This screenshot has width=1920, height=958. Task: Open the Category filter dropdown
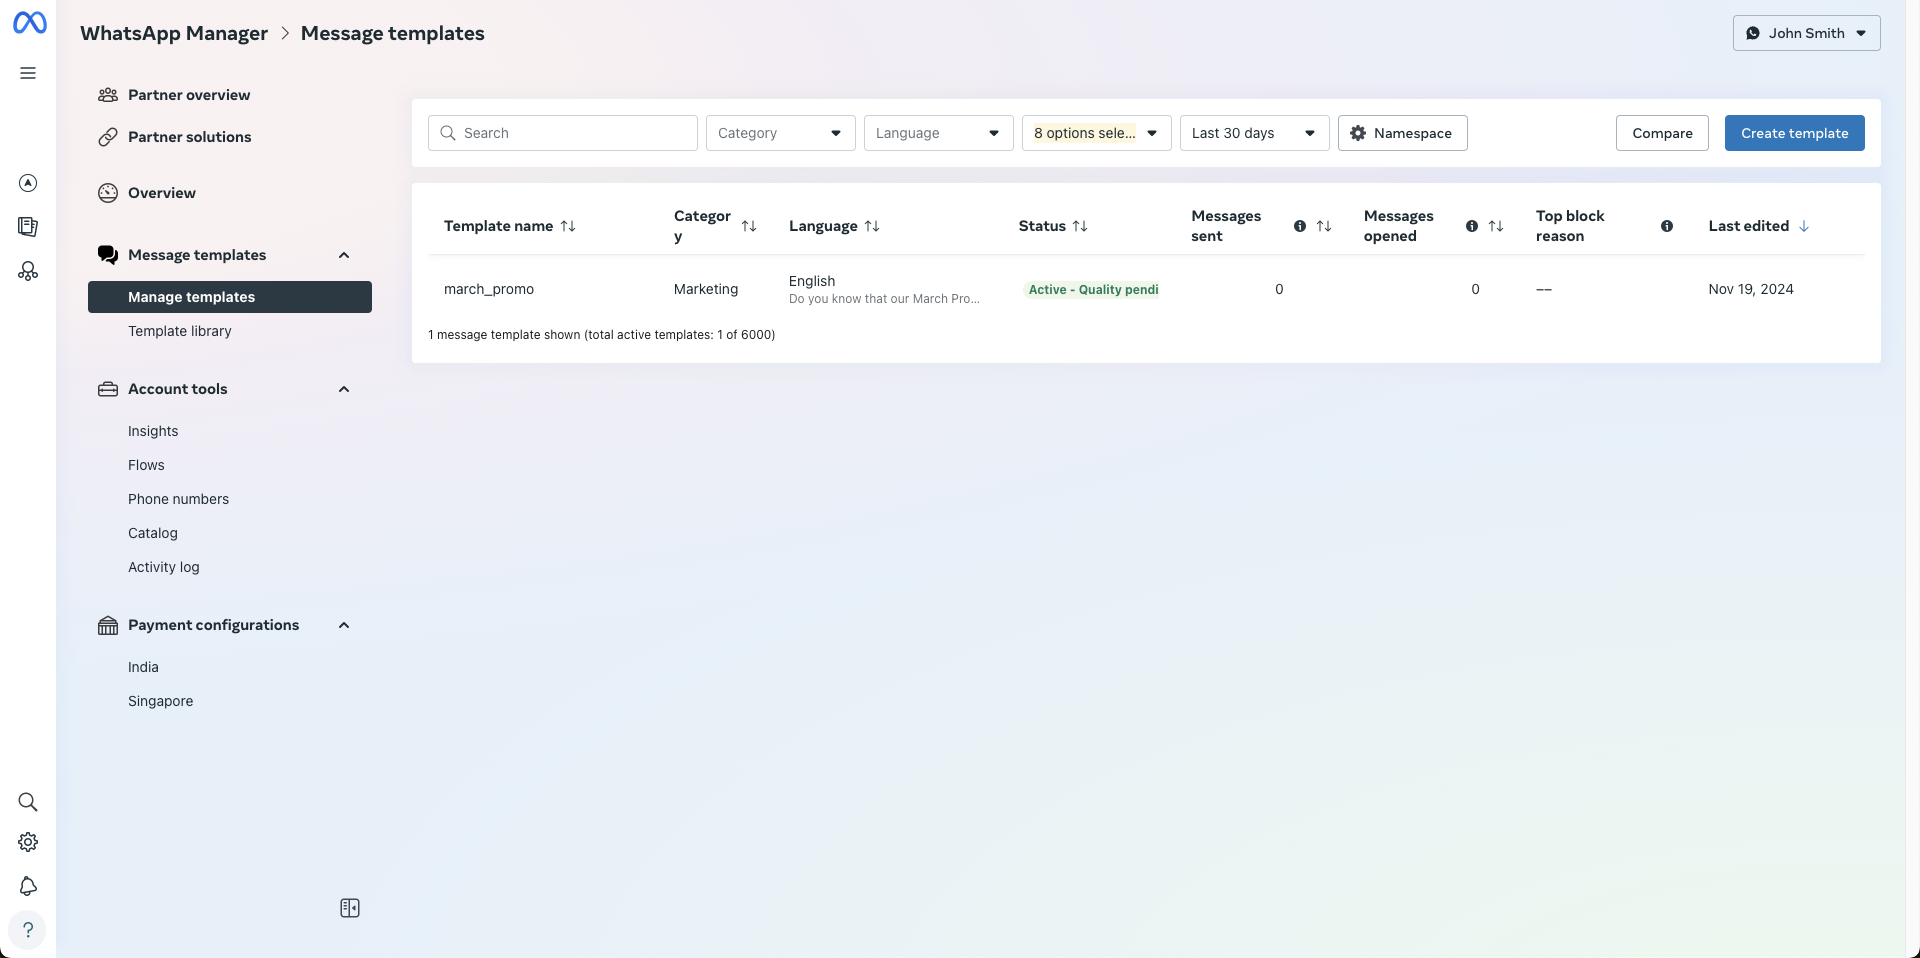coord(780,133)
